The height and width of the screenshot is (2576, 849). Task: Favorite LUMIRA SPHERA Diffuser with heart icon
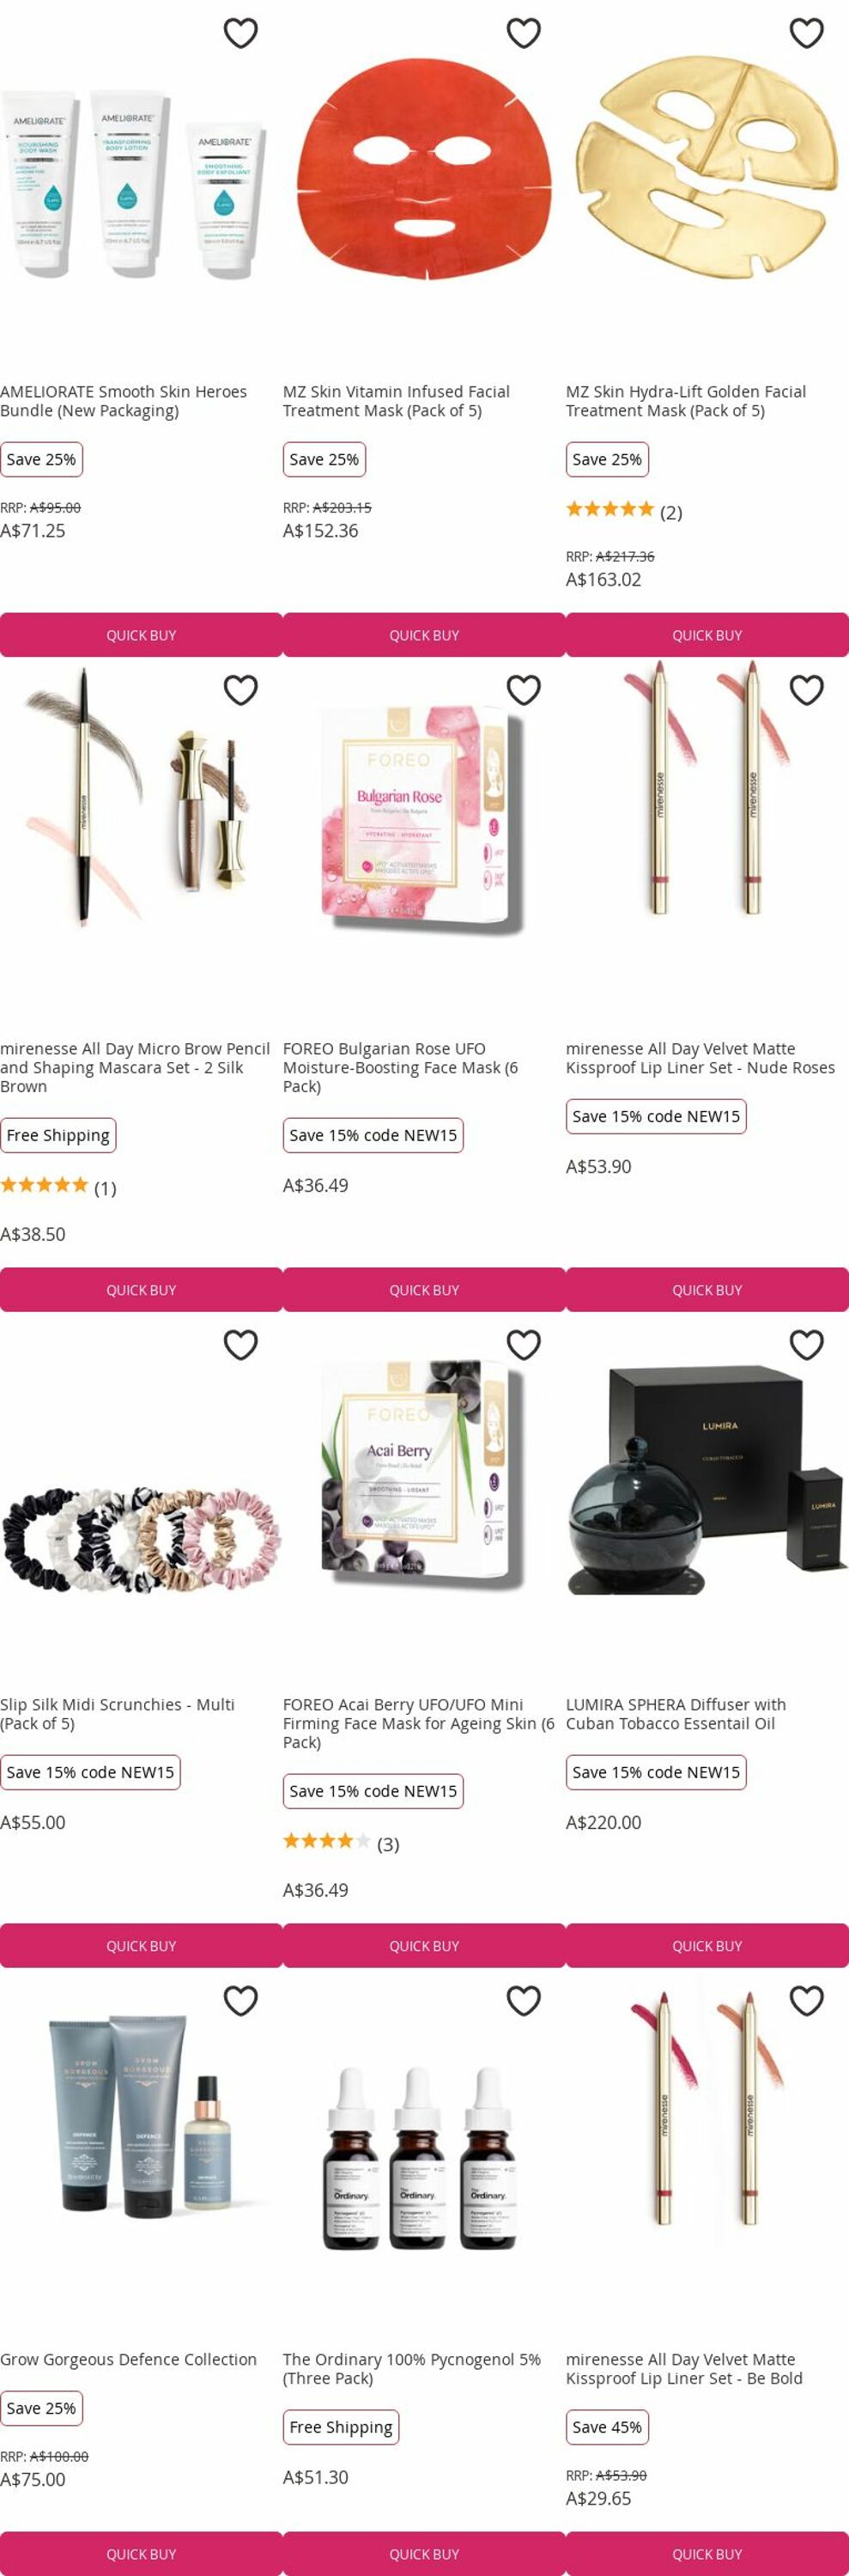[806, 1344]
